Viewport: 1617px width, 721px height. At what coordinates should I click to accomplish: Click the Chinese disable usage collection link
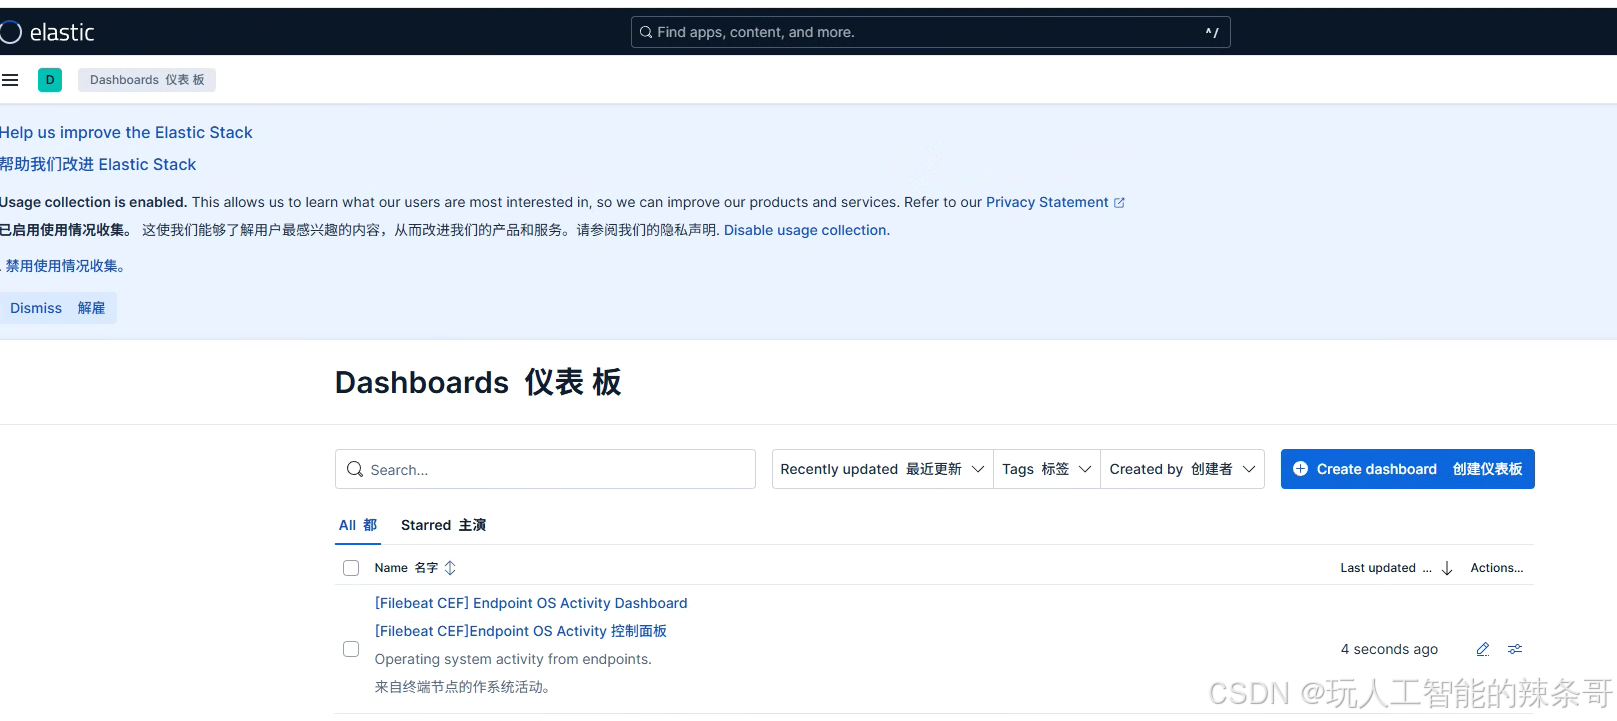point(64,266)
